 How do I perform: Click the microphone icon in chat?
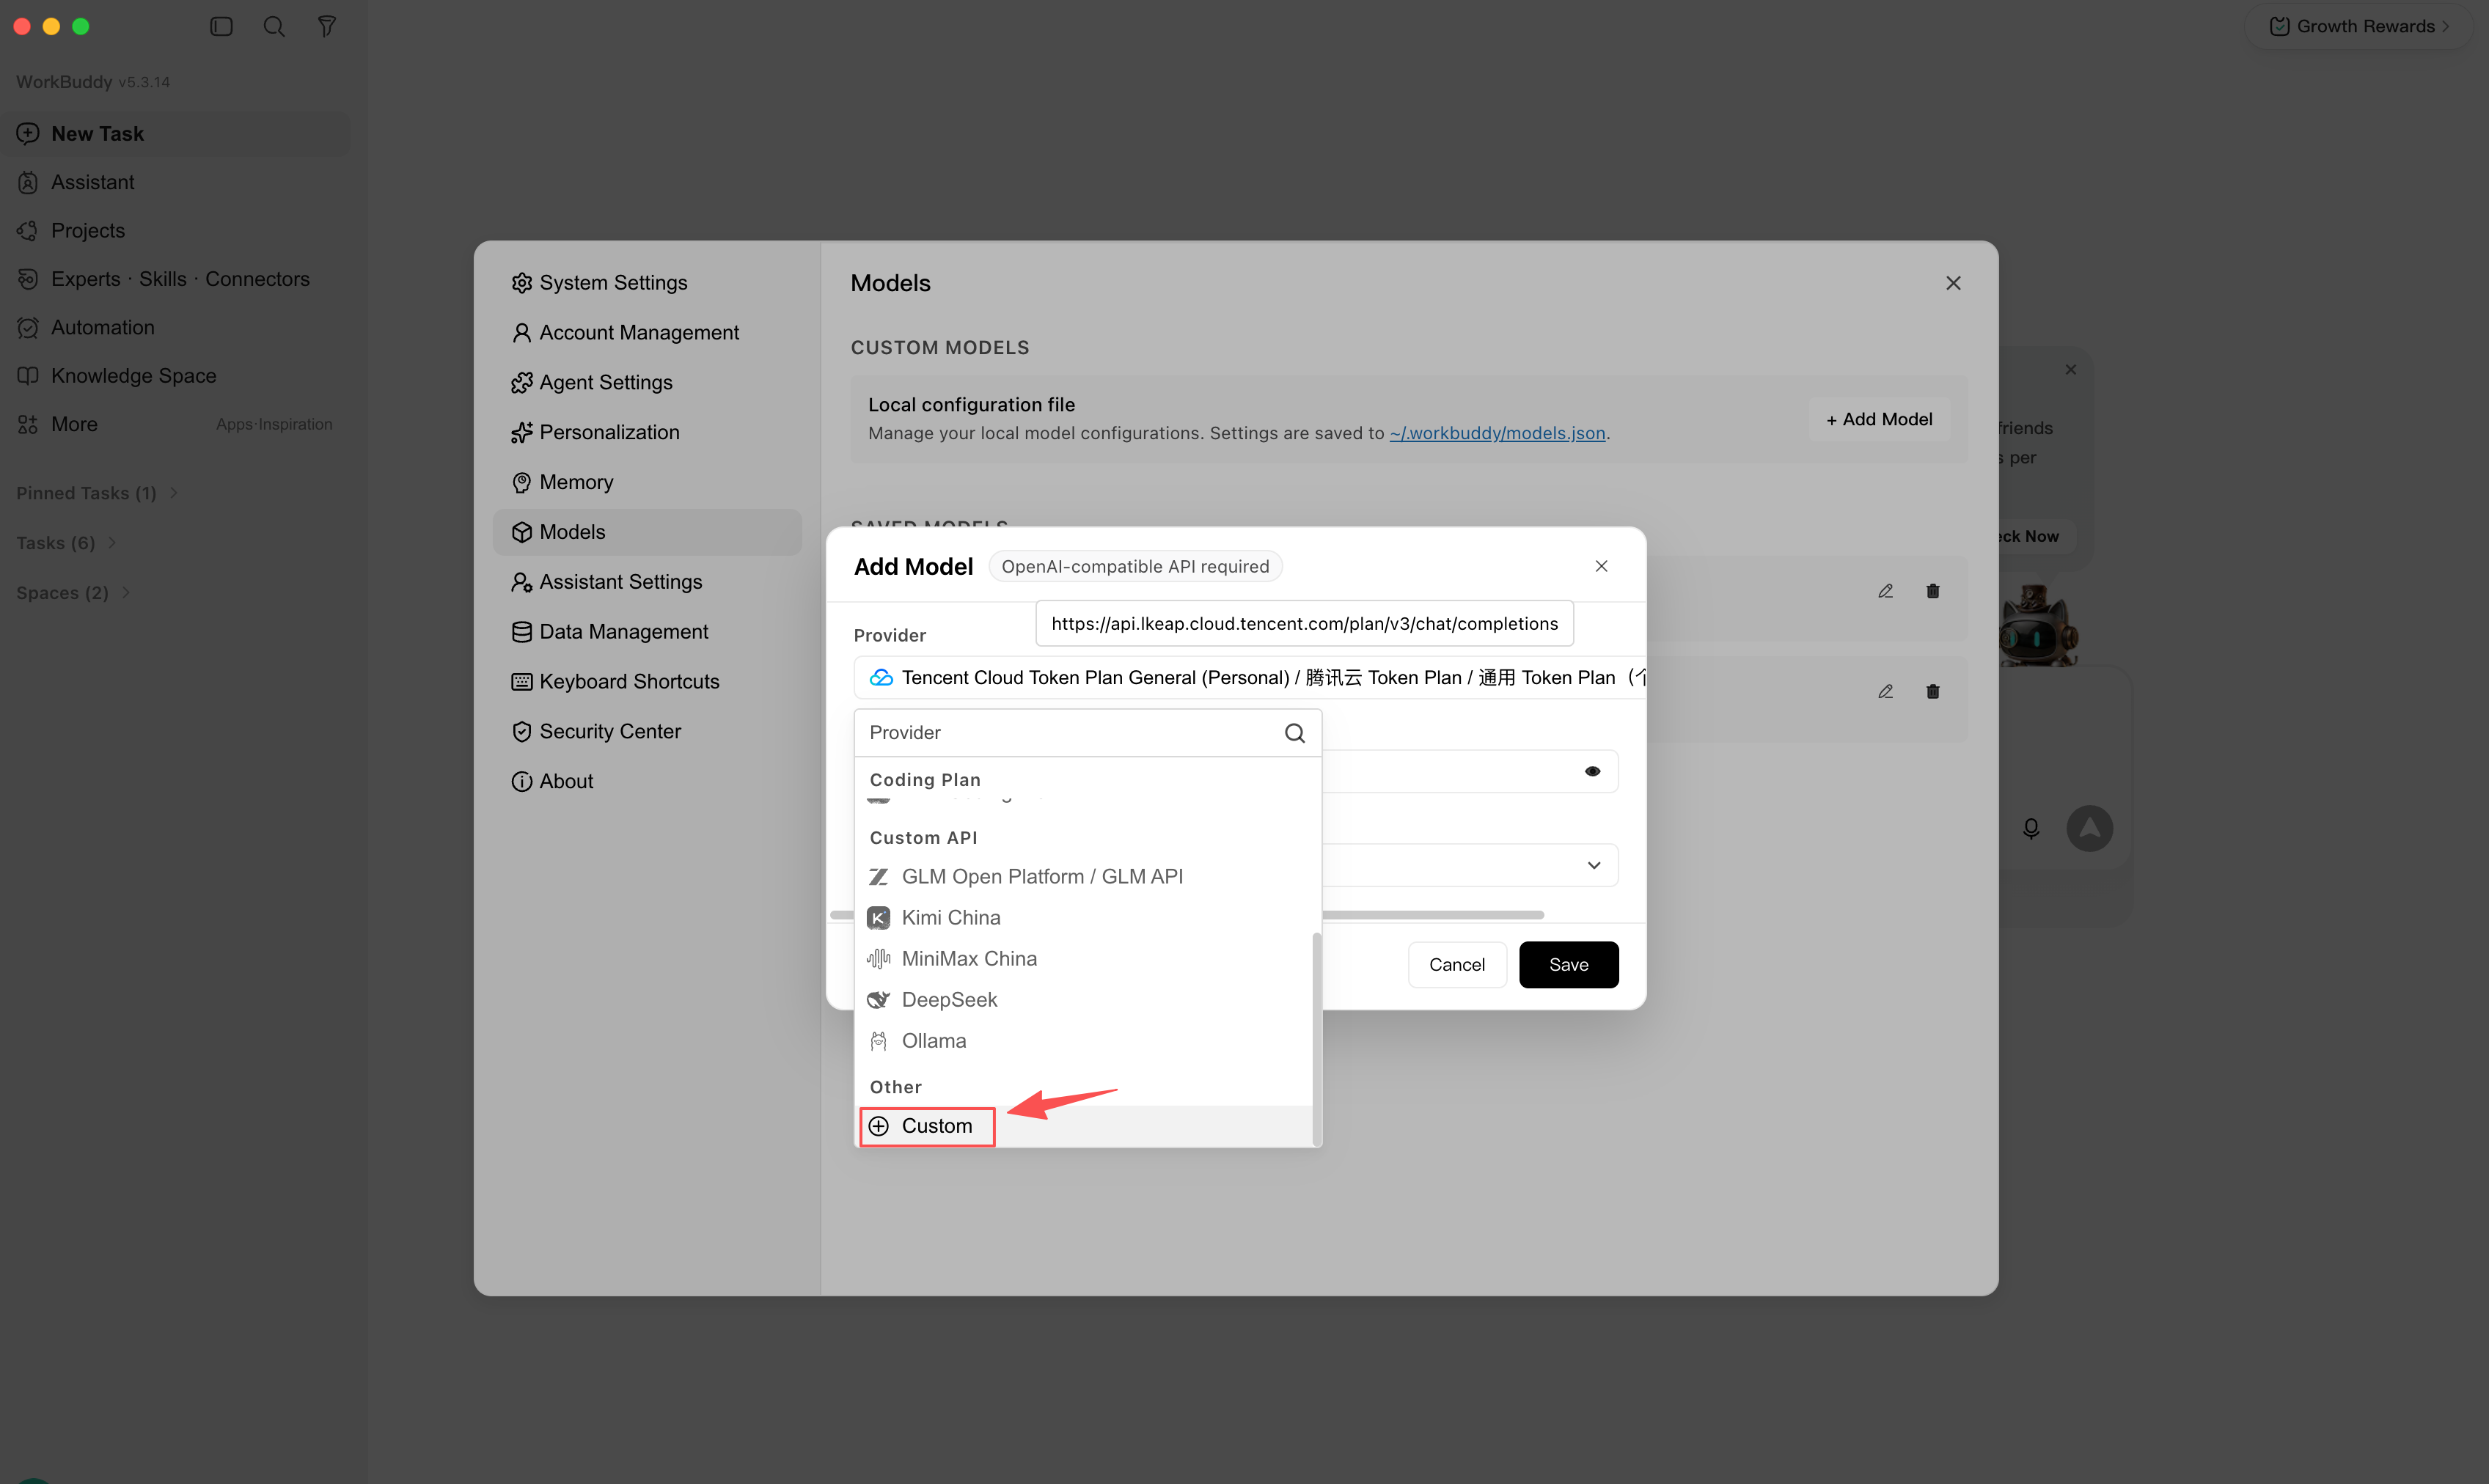pyautogui.click(x=2031, y=828)
